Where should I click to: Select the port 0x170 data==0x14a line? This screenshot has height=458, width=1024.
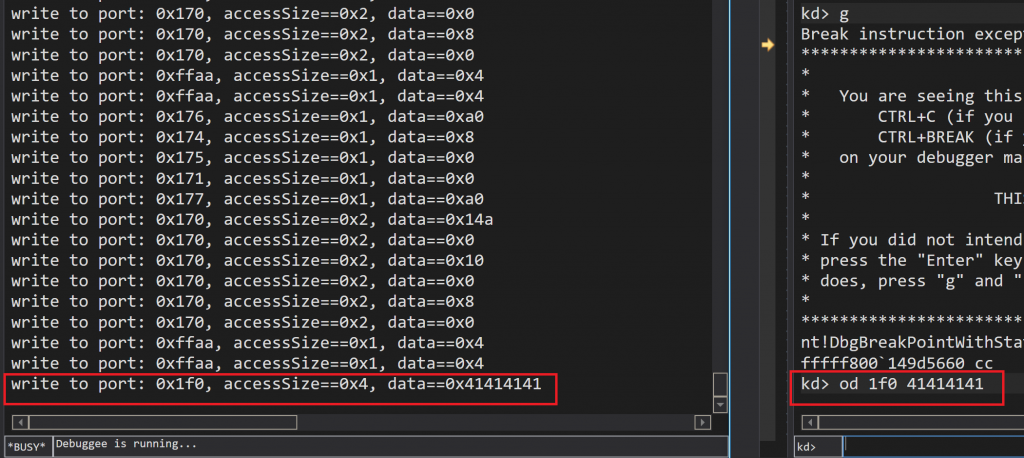252,220
